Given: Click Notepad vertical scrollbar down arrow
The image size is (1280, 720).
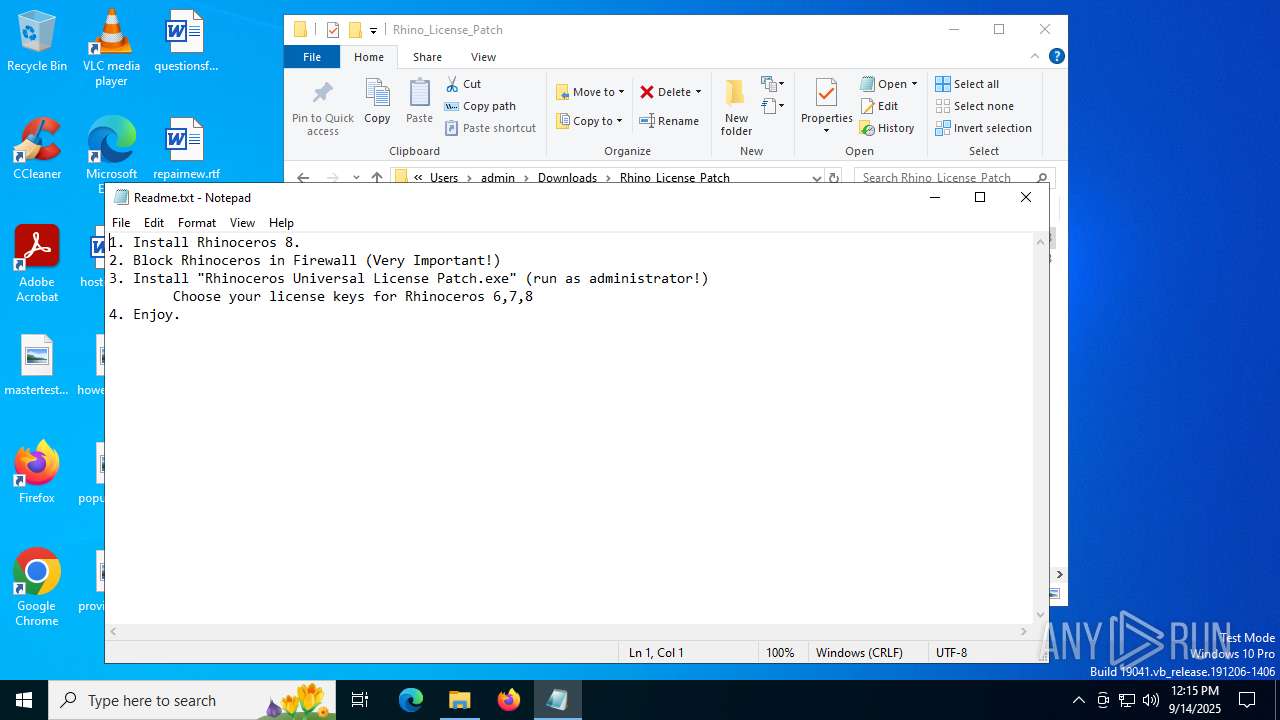Looking at the screenshot, I should click(1040, 615).
